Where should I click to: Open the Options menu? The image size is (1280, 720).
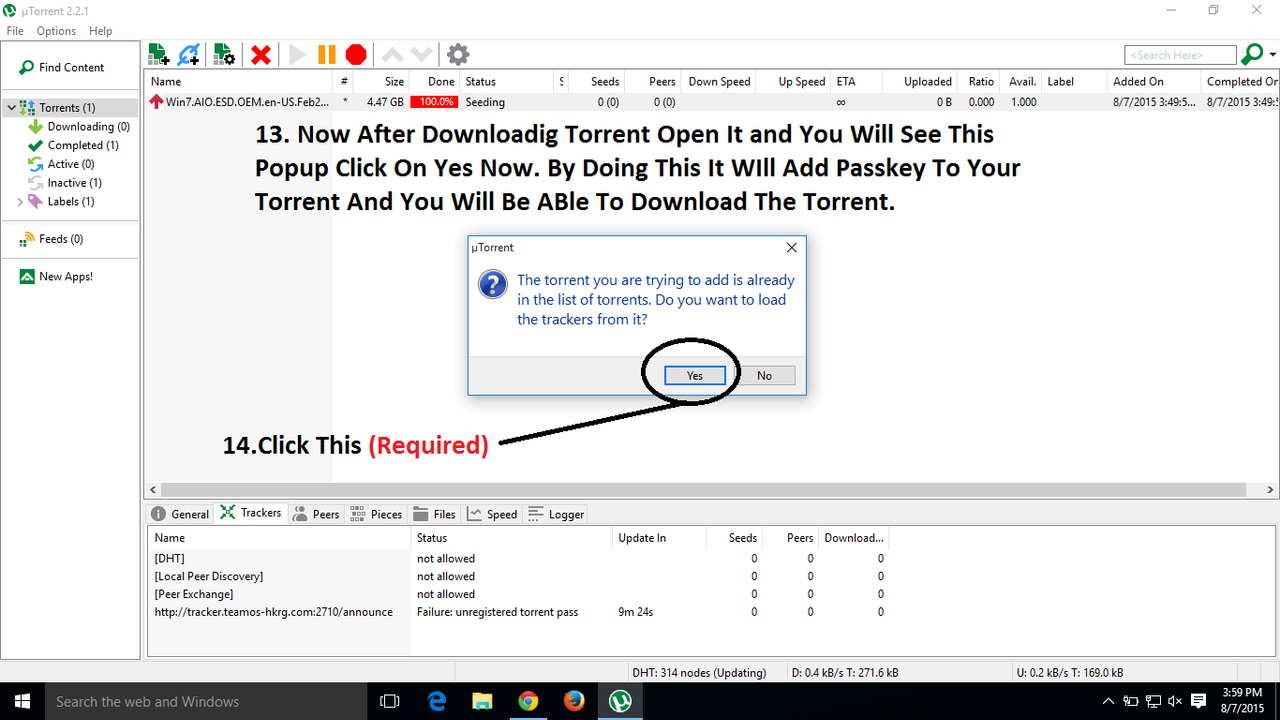pos(56,31)
